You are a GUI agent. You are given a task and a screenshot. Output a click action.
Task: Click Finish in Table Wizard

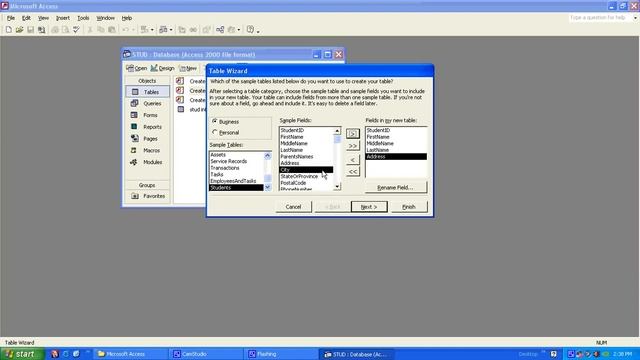(x=409, y=207)
